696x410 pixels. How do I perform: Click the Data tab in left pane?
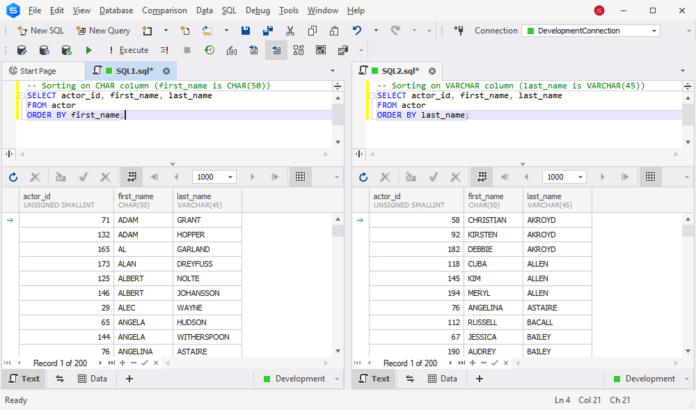point(93,378)
